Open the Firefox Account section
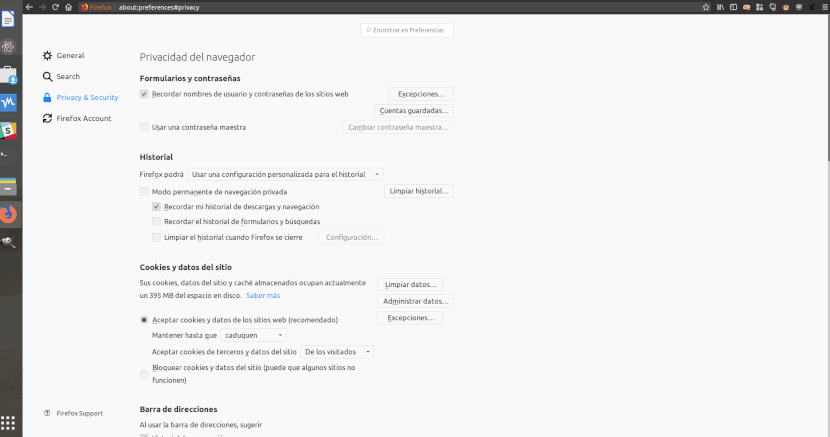This screenshot has width=830, height=437. click(83, 118)
